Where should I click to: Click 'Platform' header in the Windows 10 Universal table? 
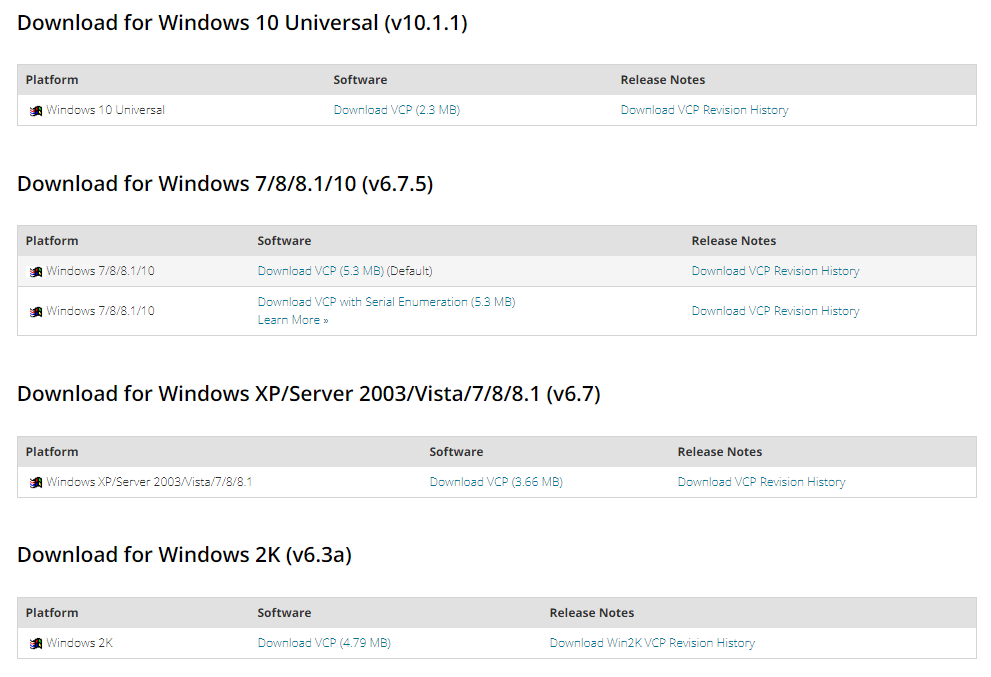[52, 80]
